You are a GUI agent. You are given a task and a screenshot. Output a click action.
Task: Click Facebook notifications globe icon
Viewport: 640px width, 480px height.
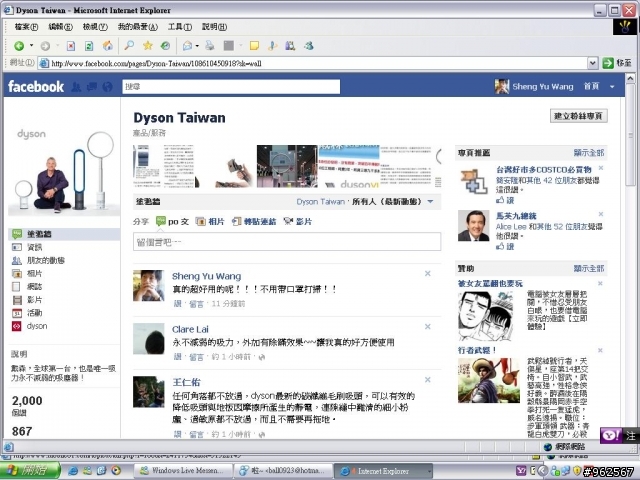107,87
